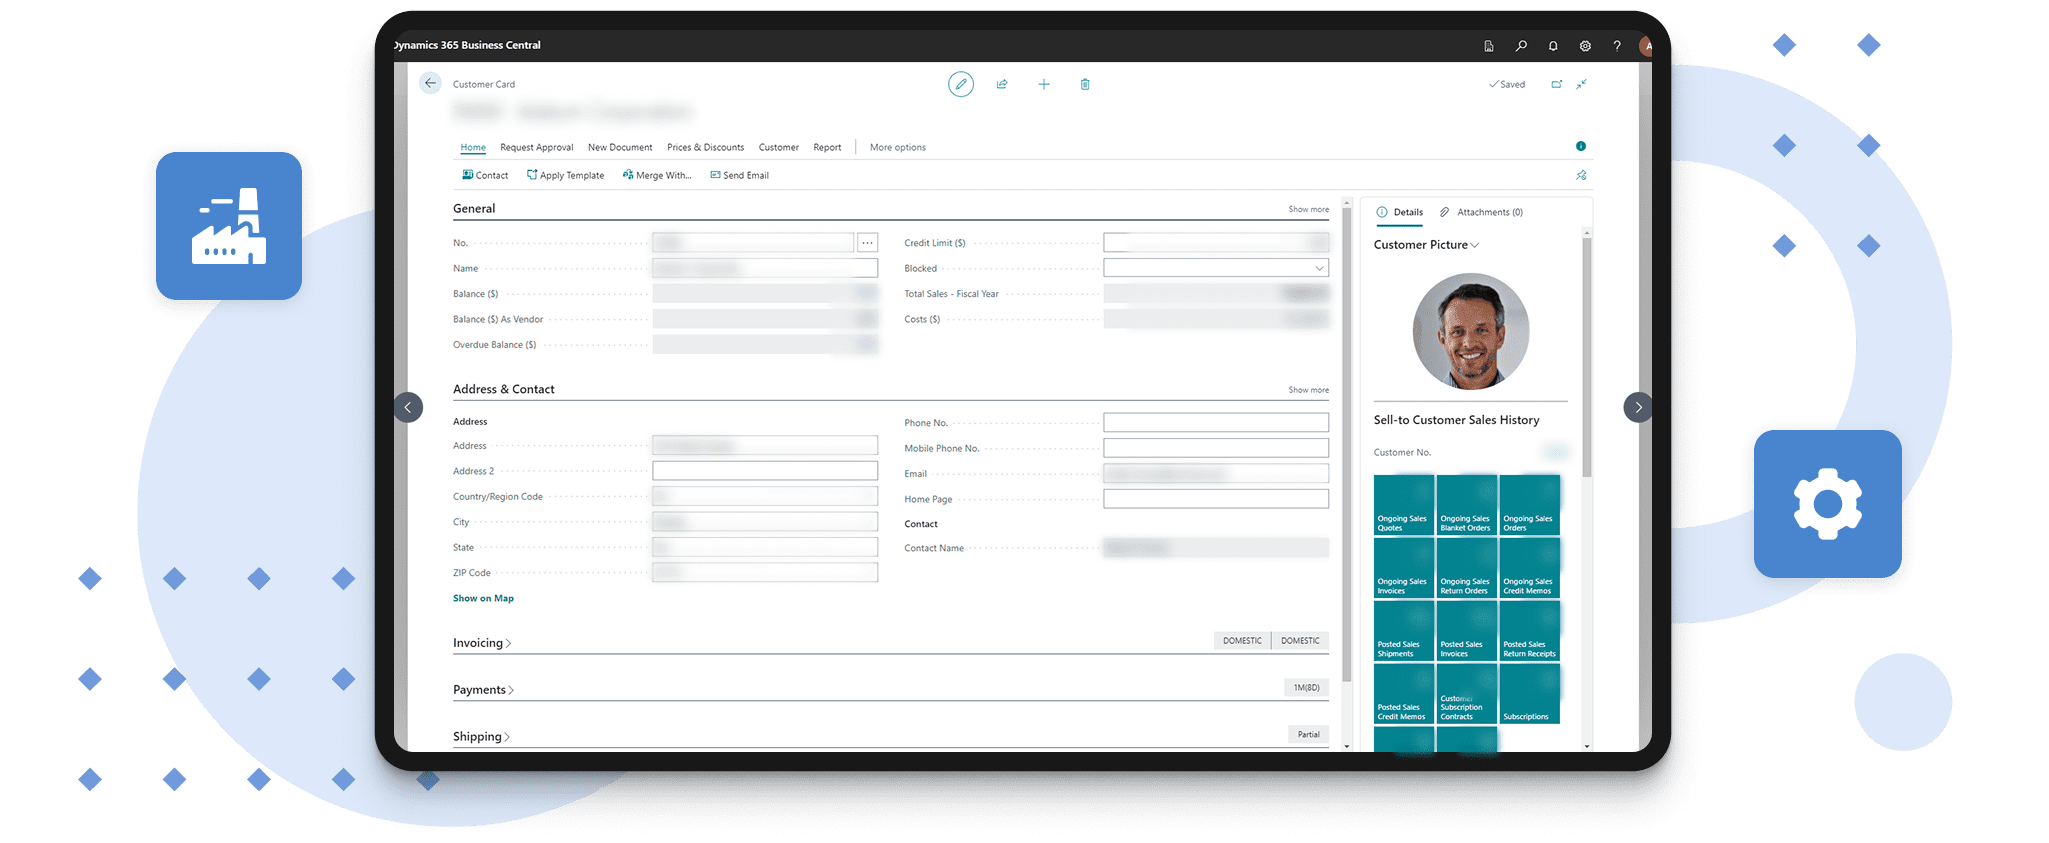Click the Show on Map link
The image size is (2049, 843).
483,598
